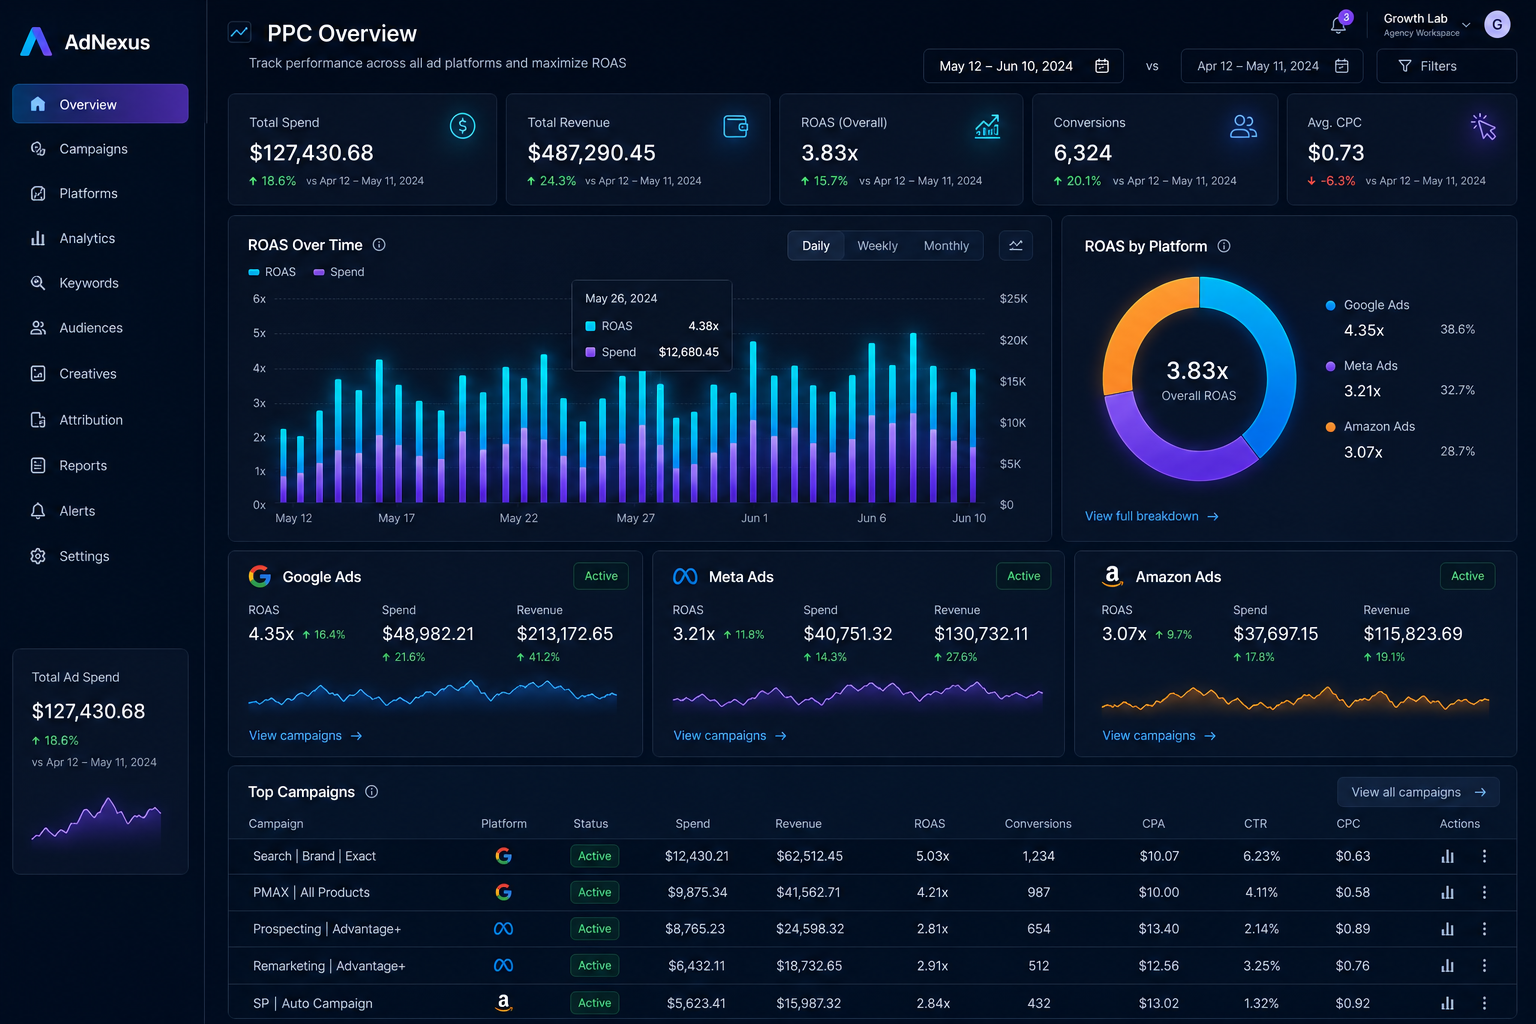
Task: Click the View all campaigns button
Action: 1418,792
